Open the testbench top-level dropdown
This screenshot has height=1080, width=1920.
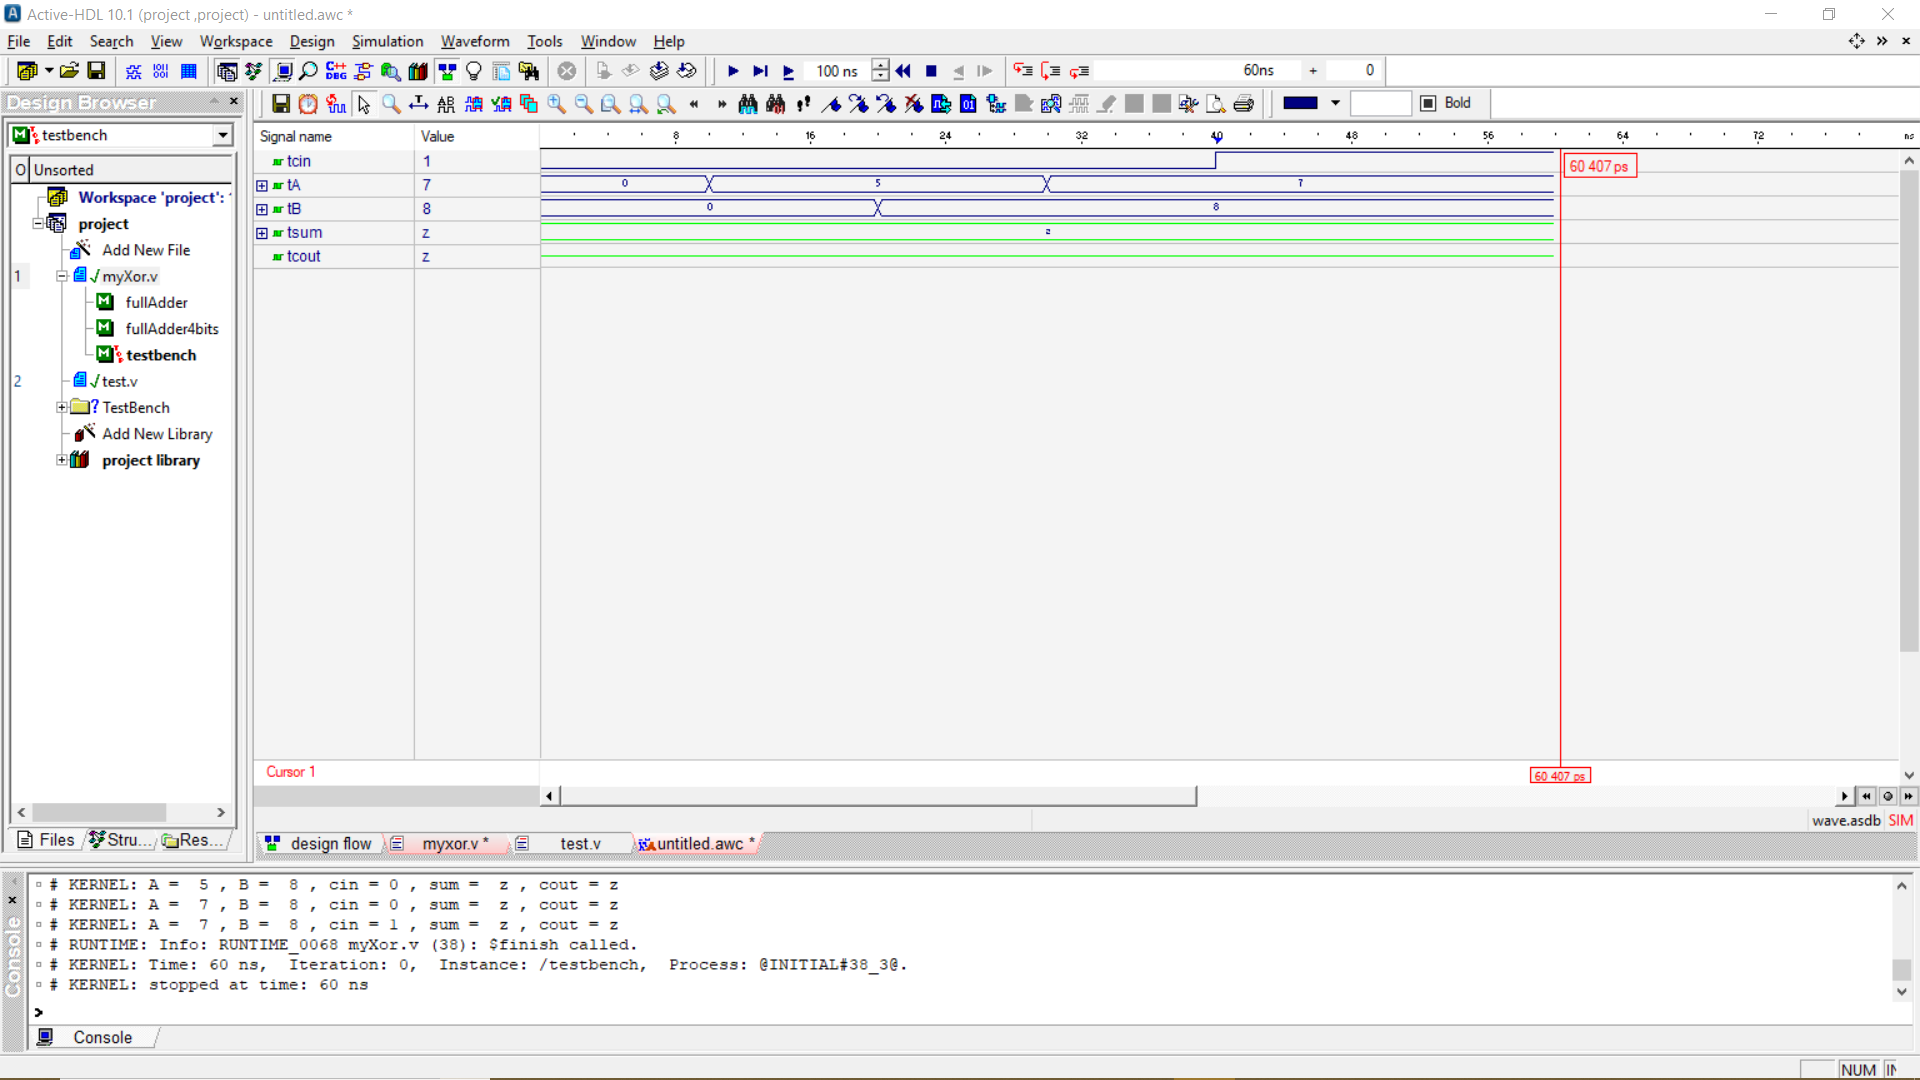click(x=222, y=135)
